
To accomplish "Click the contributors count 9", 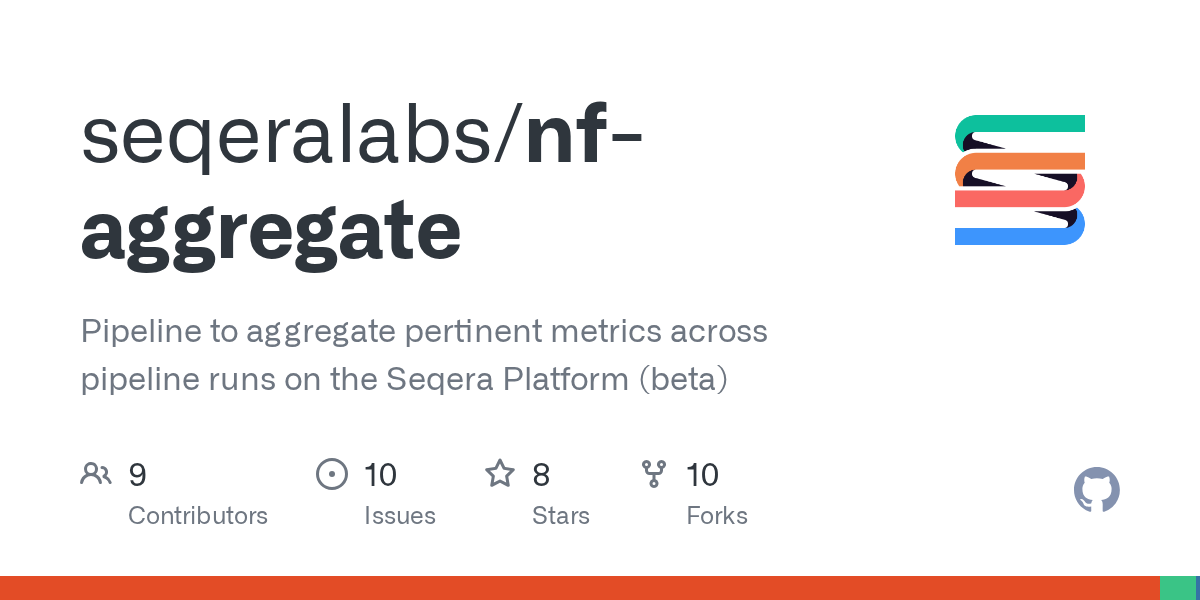I will [138, 474].
